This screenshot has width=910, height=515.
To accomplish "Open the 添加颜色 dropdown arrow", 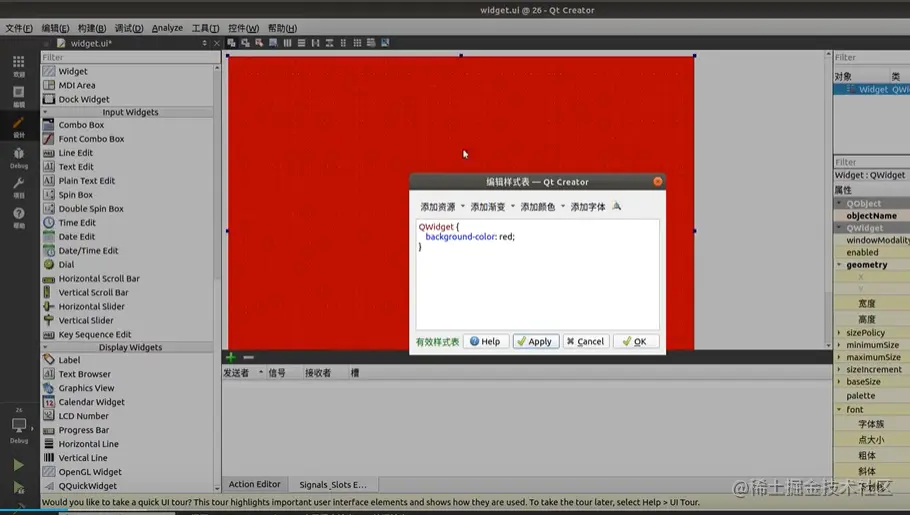I will (562, 206).
